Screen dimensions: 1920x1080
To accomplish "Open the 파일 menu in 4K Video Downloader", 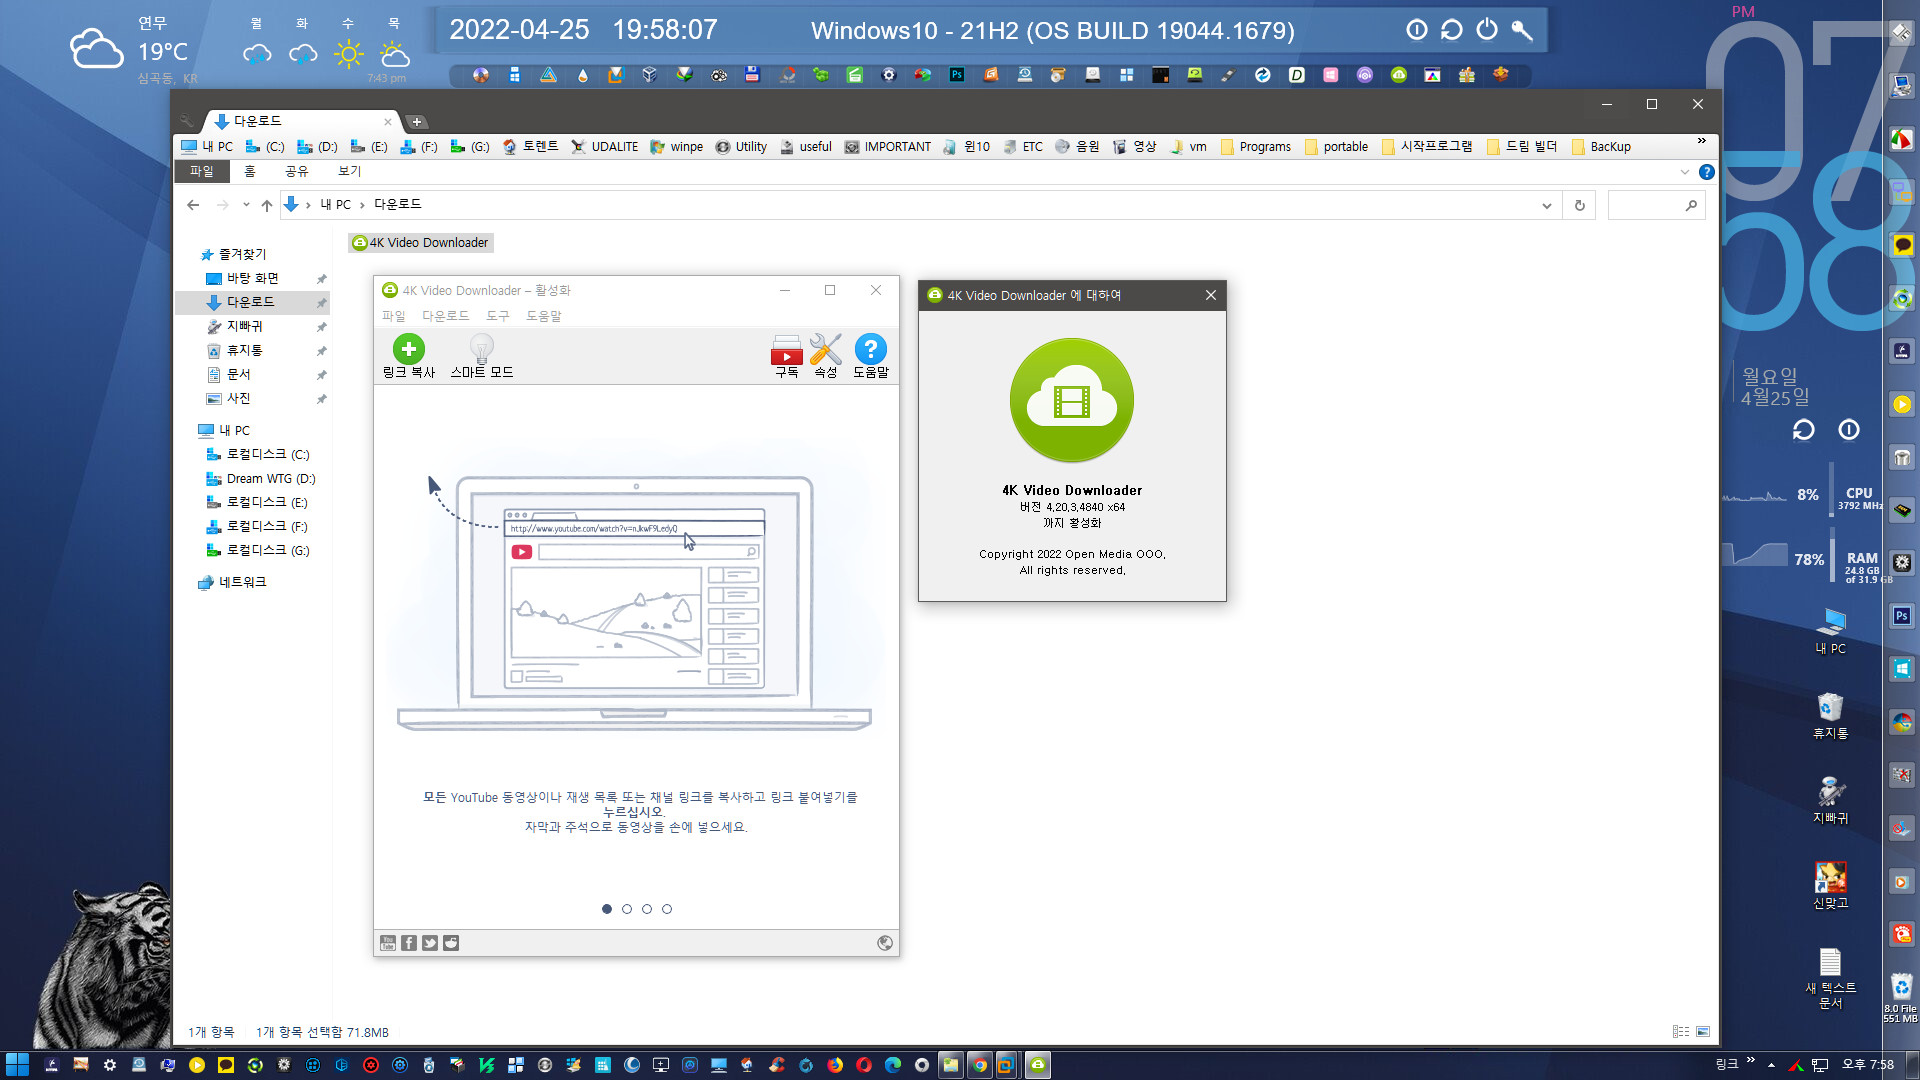I will click(x=393, y=316).
